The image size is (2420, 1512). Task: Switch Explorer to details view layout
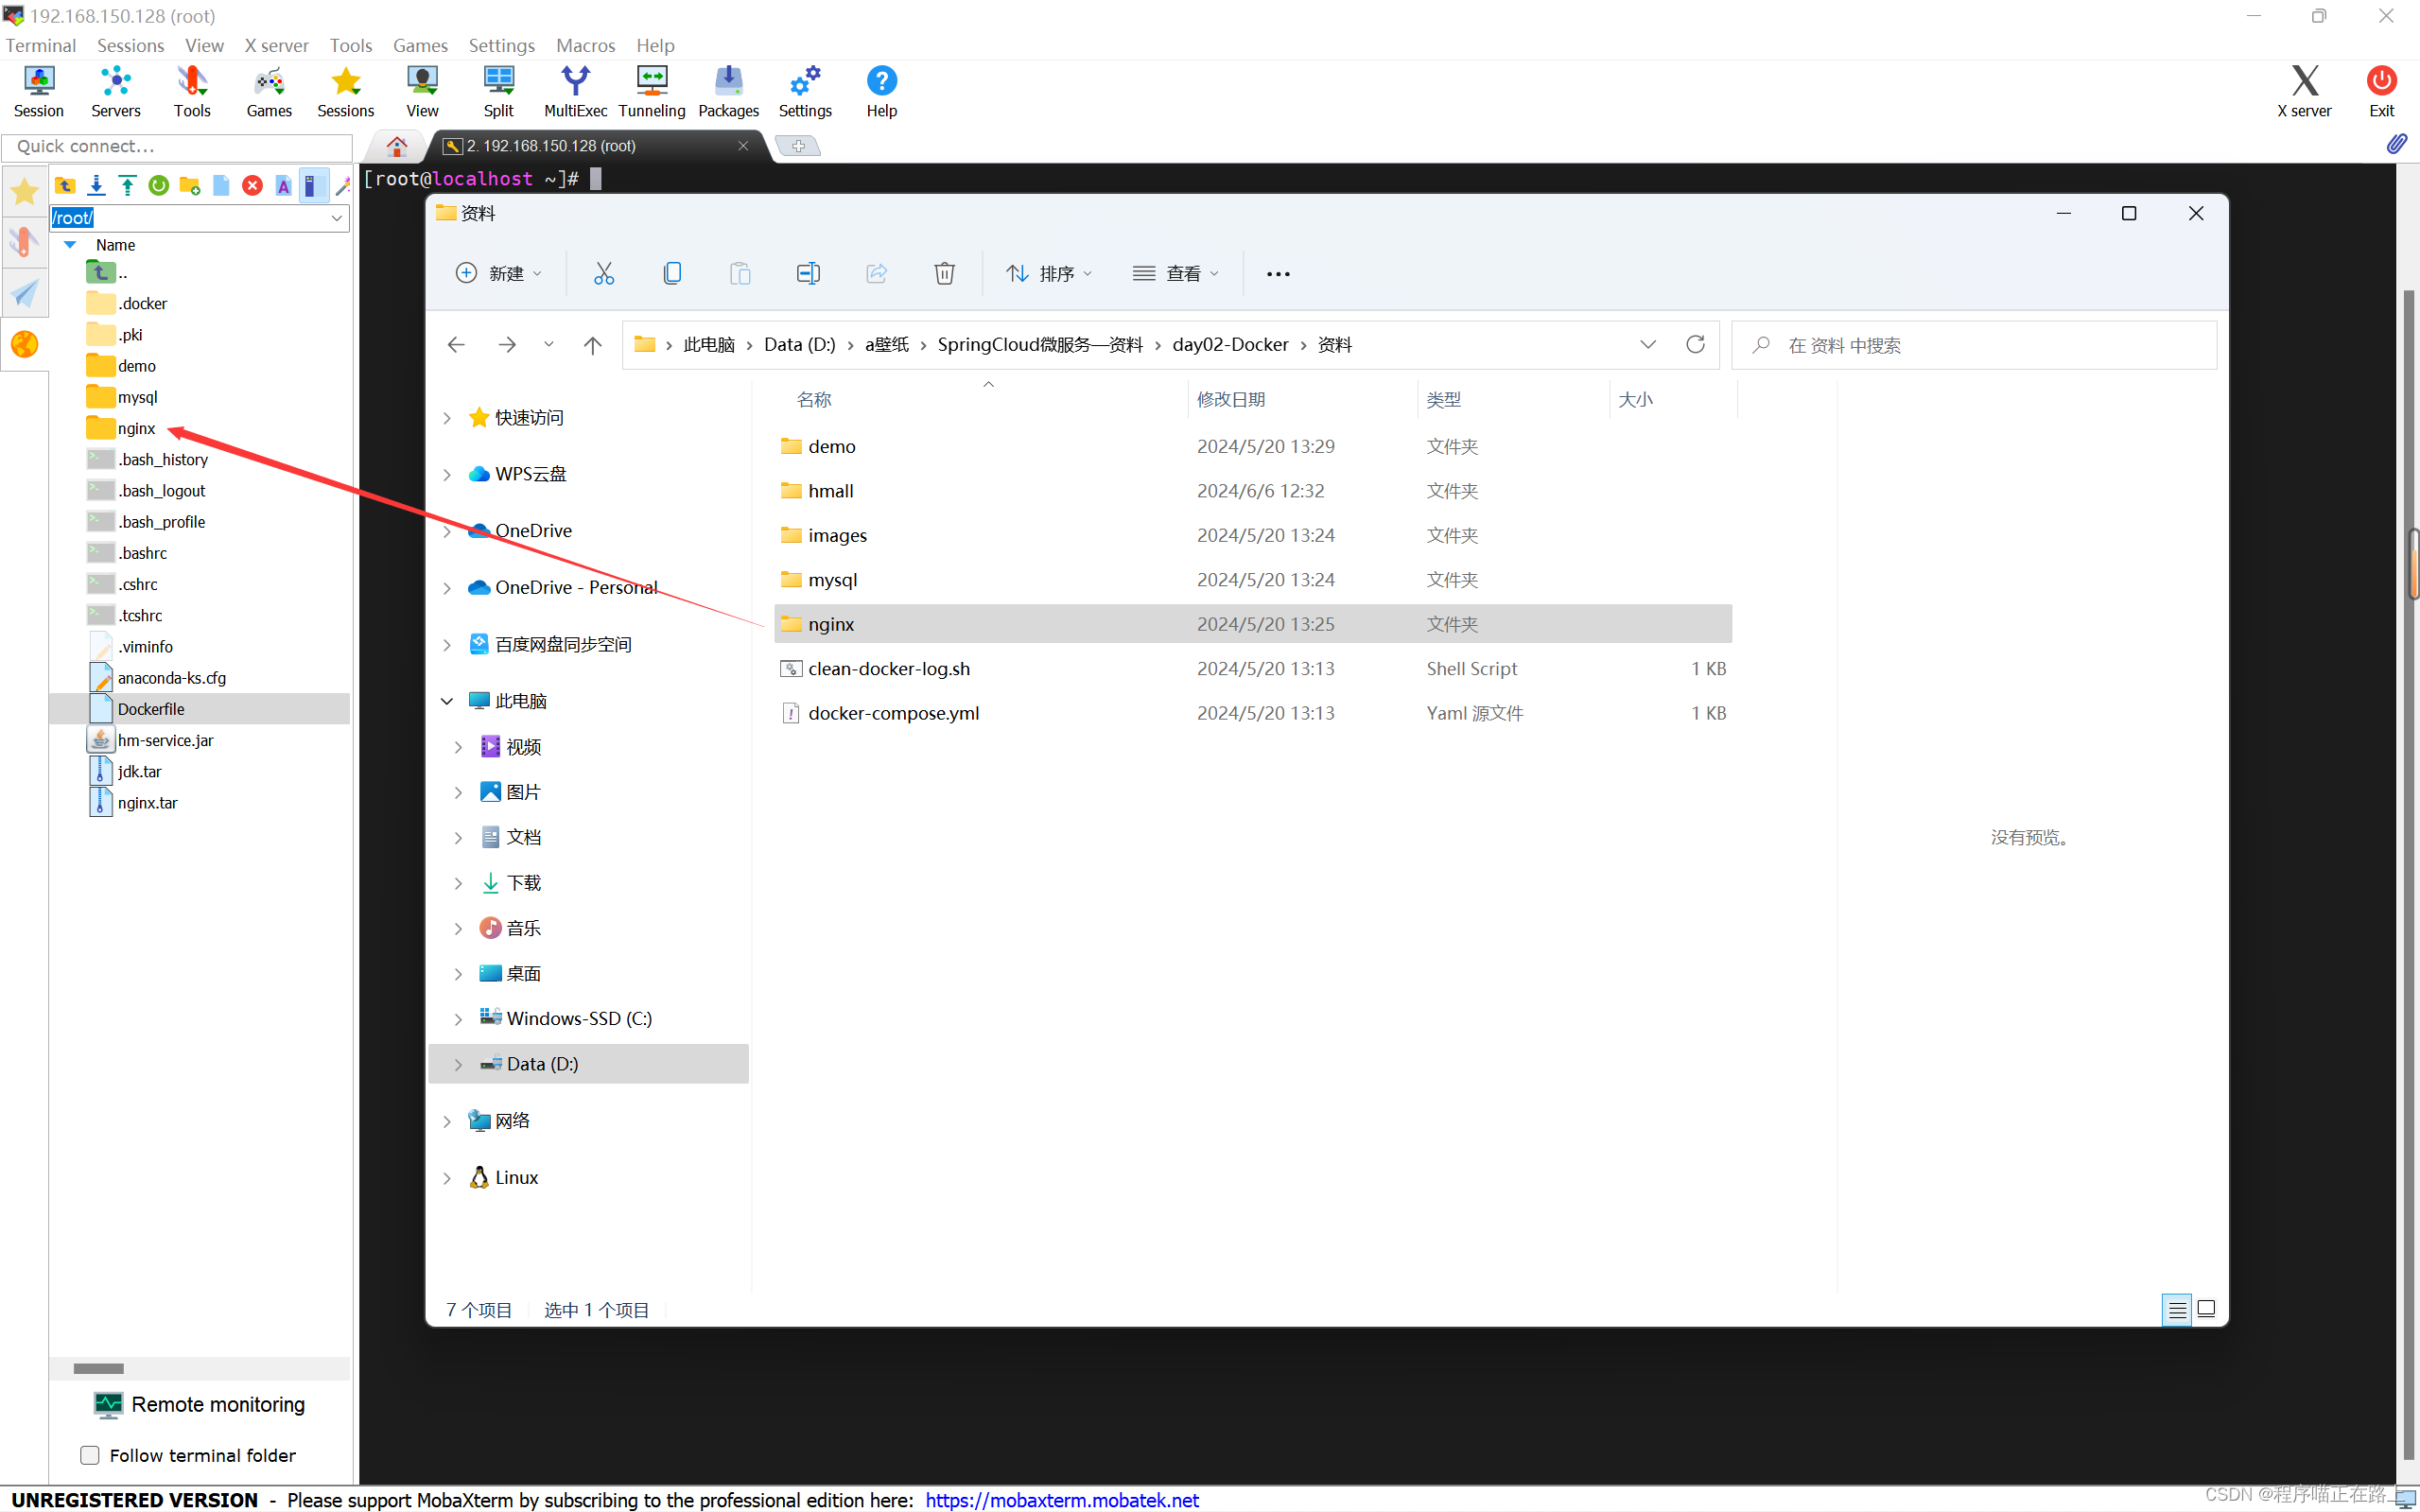2176,1309
